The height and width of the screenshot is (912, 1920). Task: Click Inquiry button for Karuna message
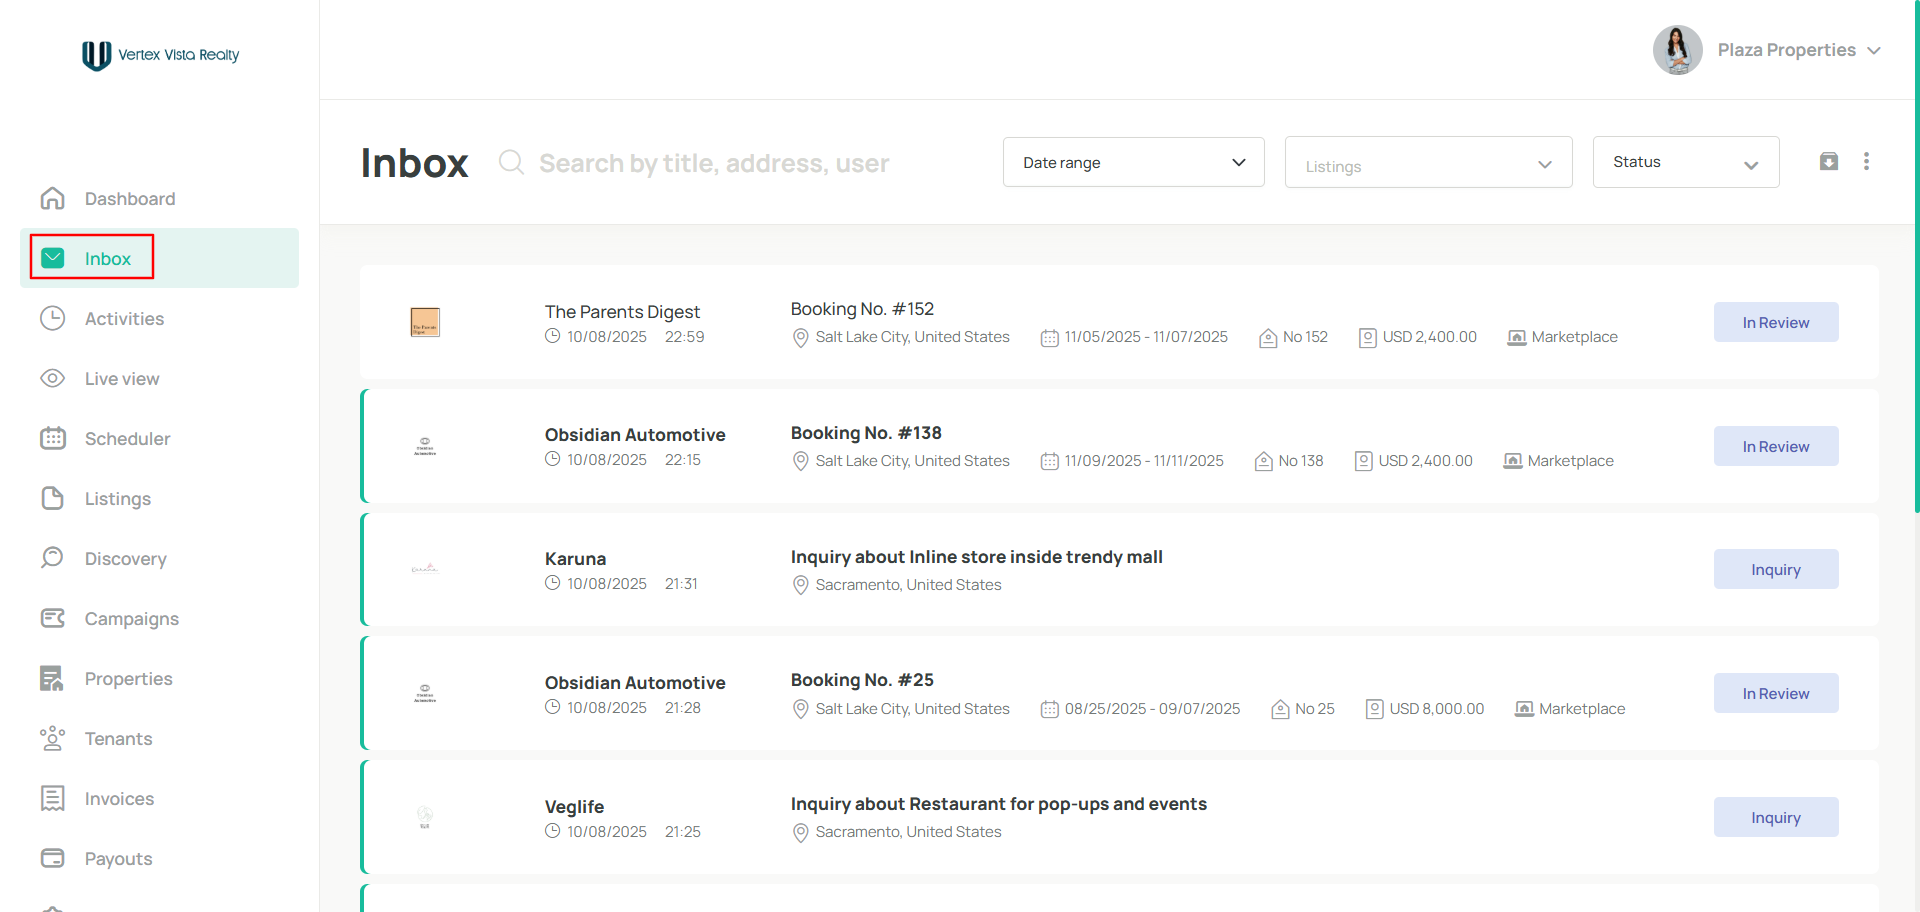pos(1775,569)
